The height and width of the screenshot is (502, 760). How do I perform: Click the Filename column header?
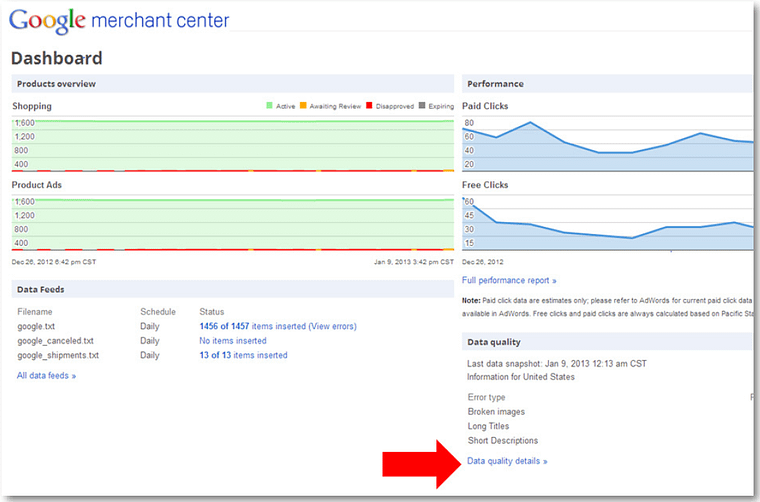tap(34, 312)
